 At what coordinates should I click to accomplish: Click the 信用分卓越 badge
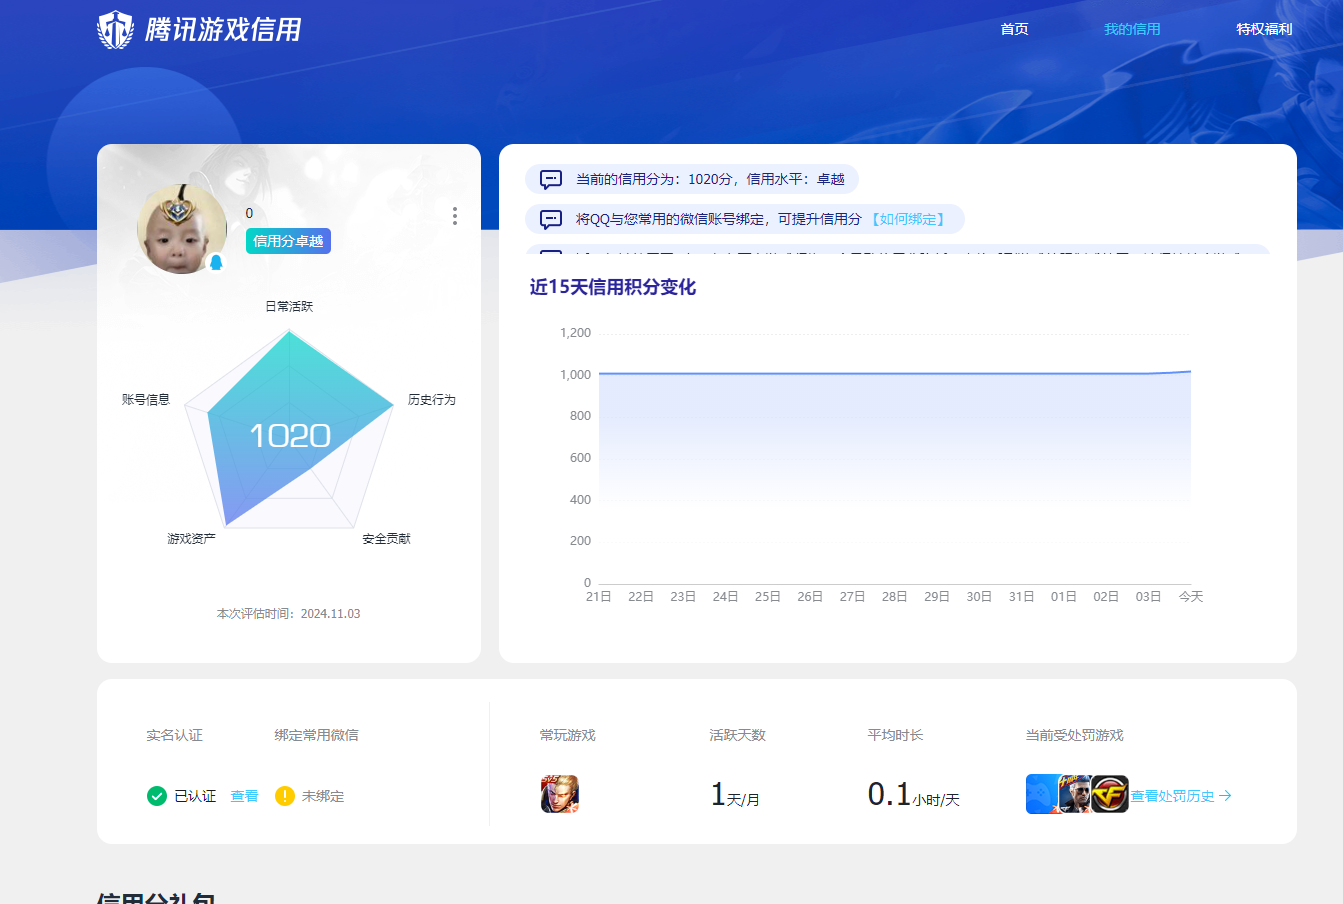[288, 241]
